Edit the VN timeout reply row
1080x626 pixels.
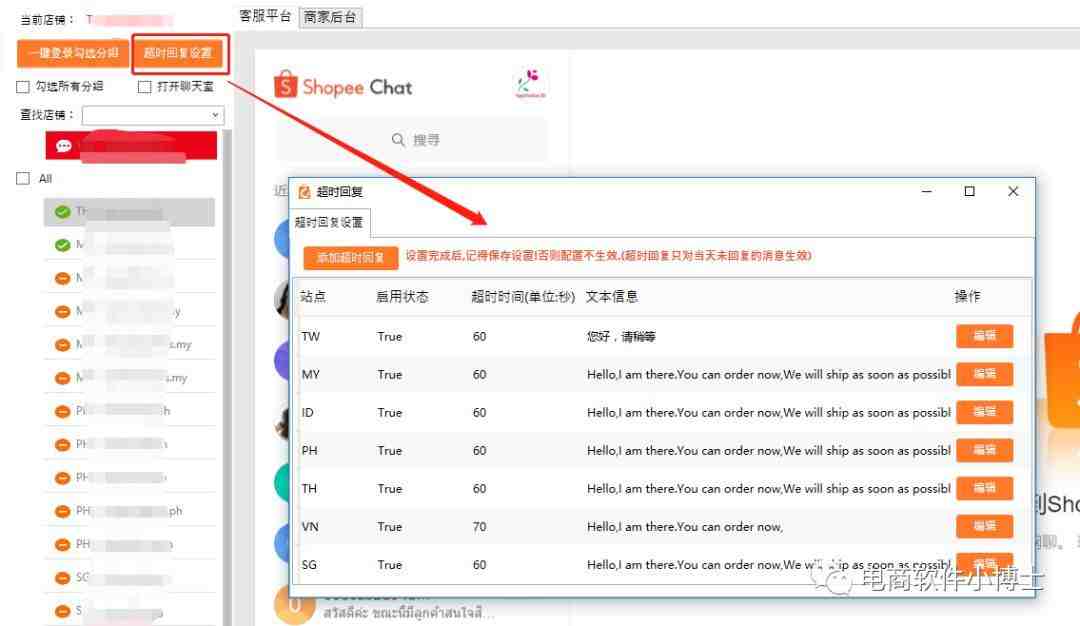984,526
